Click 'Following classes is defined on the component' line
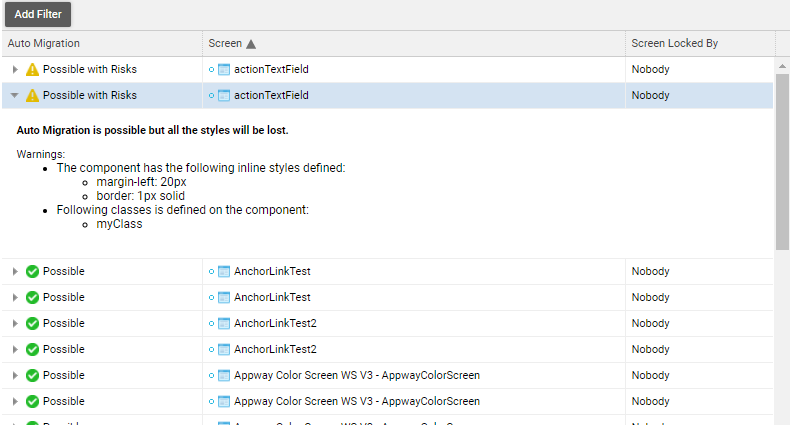791x425 pixels. pos(183,210)
